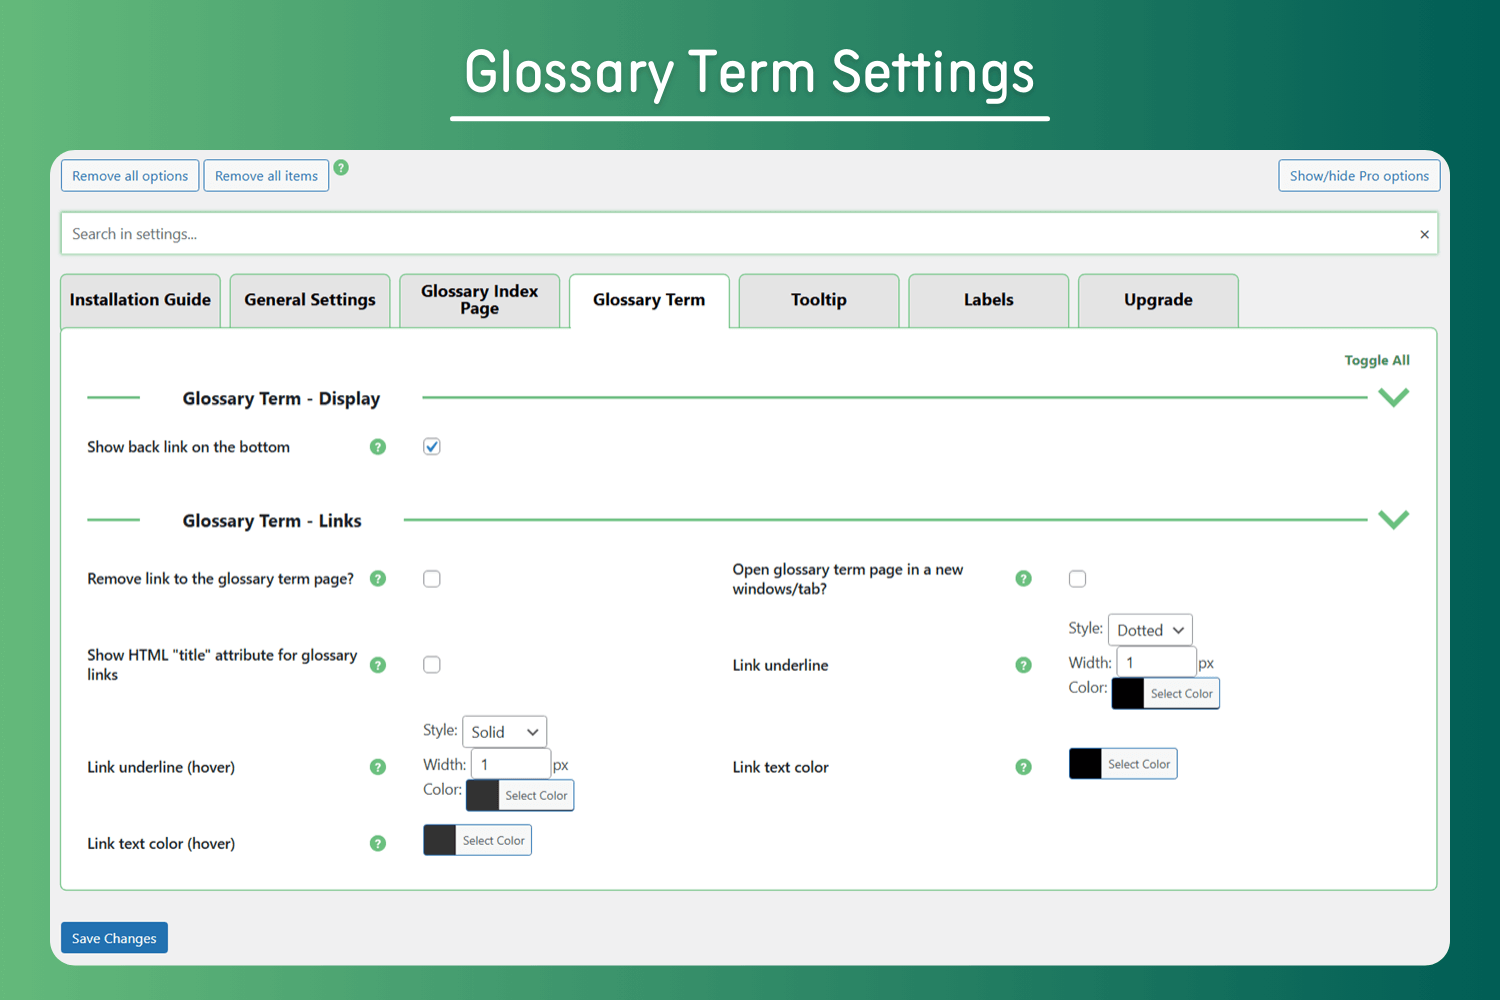Select the Glossary Term tab
Screen dimensions: 1500x1000
pos(649,300)
